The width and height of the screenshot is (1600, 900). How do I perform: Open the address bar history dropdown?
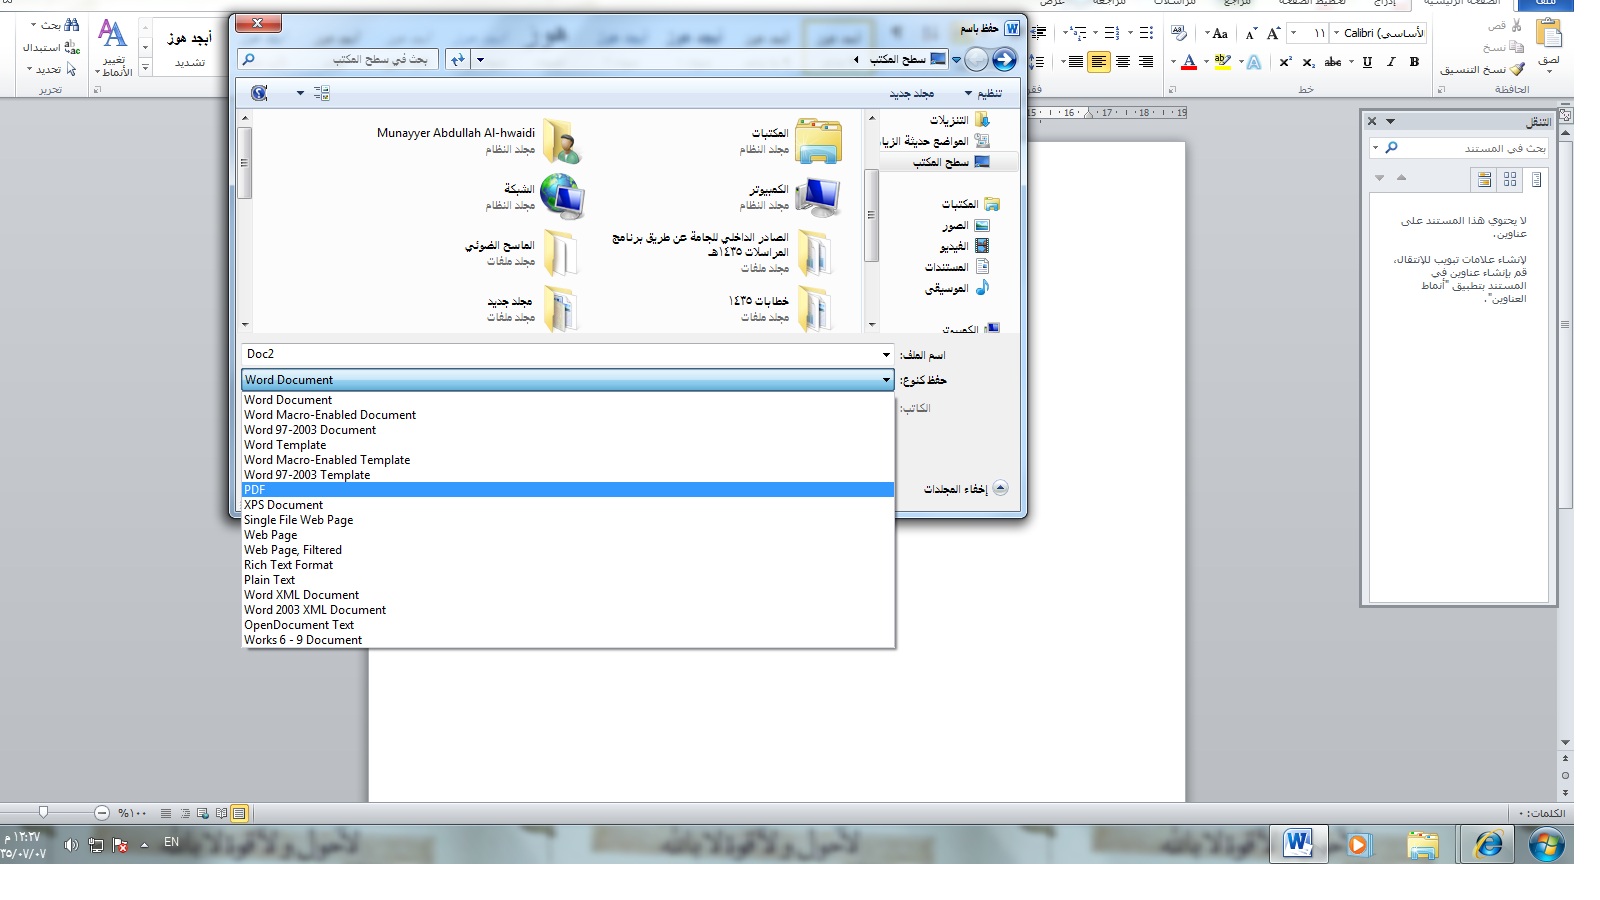[x=480, y=60]
